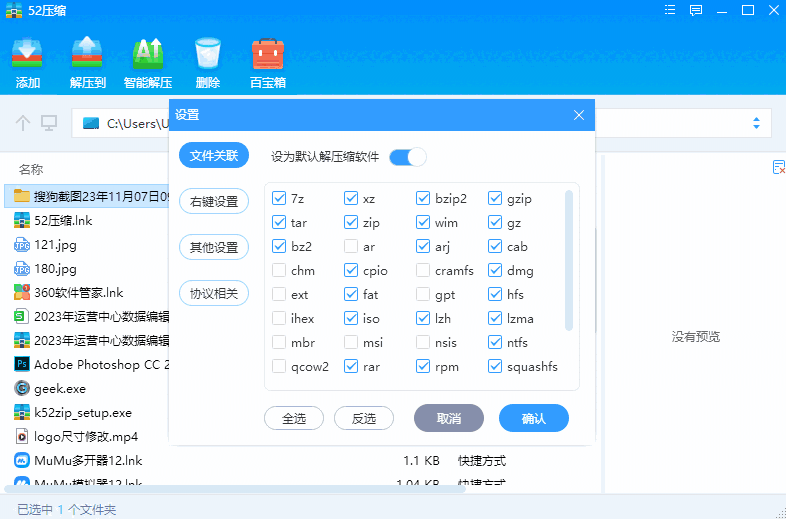
Task: Uncheck the squashfs checkbox
Action: tap(495, 367)
